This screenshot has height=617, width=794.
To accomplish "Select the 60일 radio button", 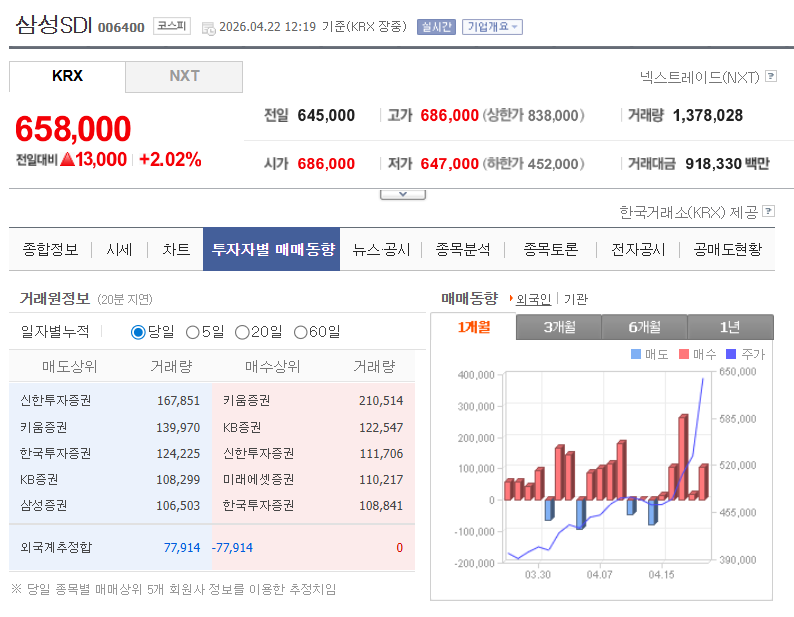I will tap(301, 332).
